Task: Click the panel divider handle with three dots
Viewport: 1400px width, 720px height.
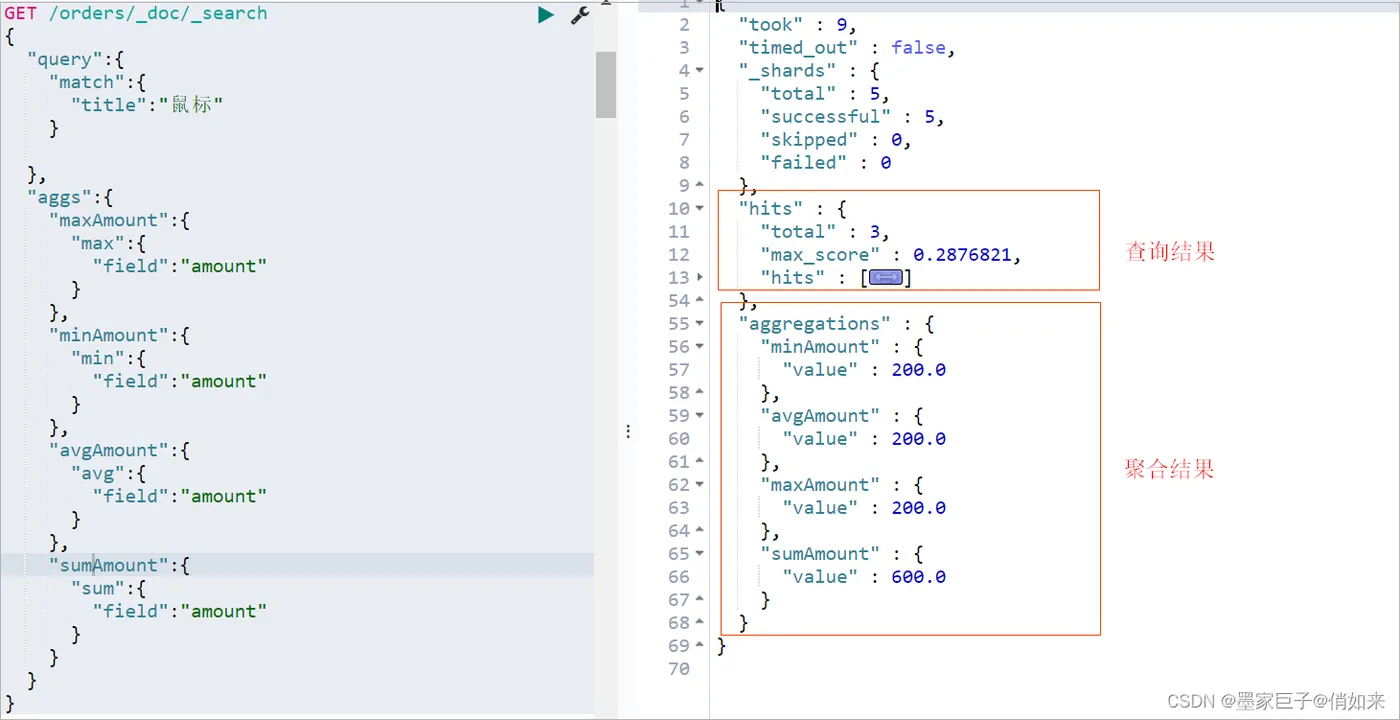Action: coord(628,431)
